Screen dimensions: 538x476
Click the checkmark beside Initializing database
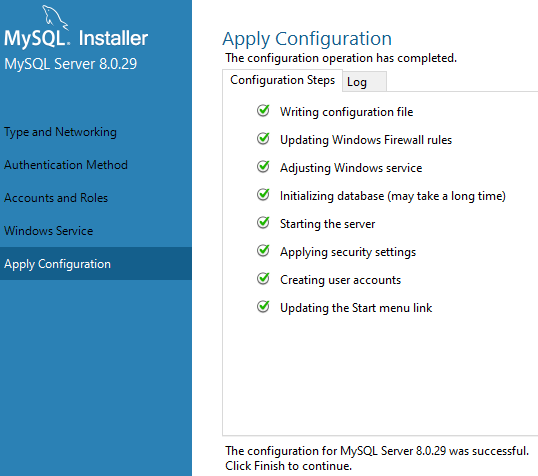[264, 195]
